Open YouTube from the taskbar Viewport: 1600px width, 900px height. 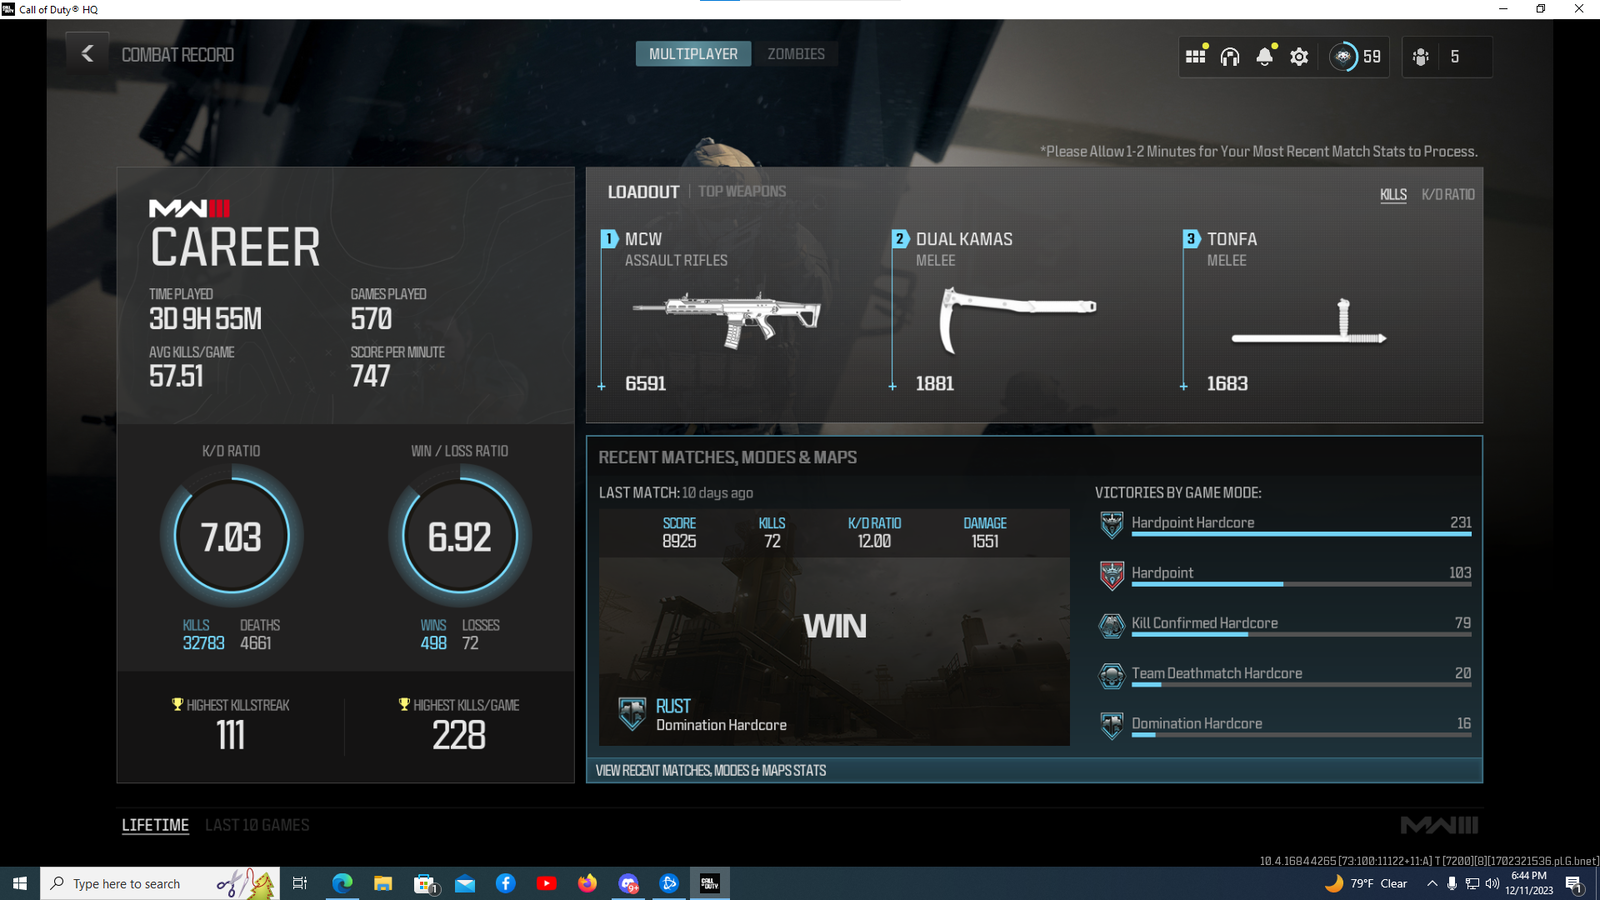point(546,883)
